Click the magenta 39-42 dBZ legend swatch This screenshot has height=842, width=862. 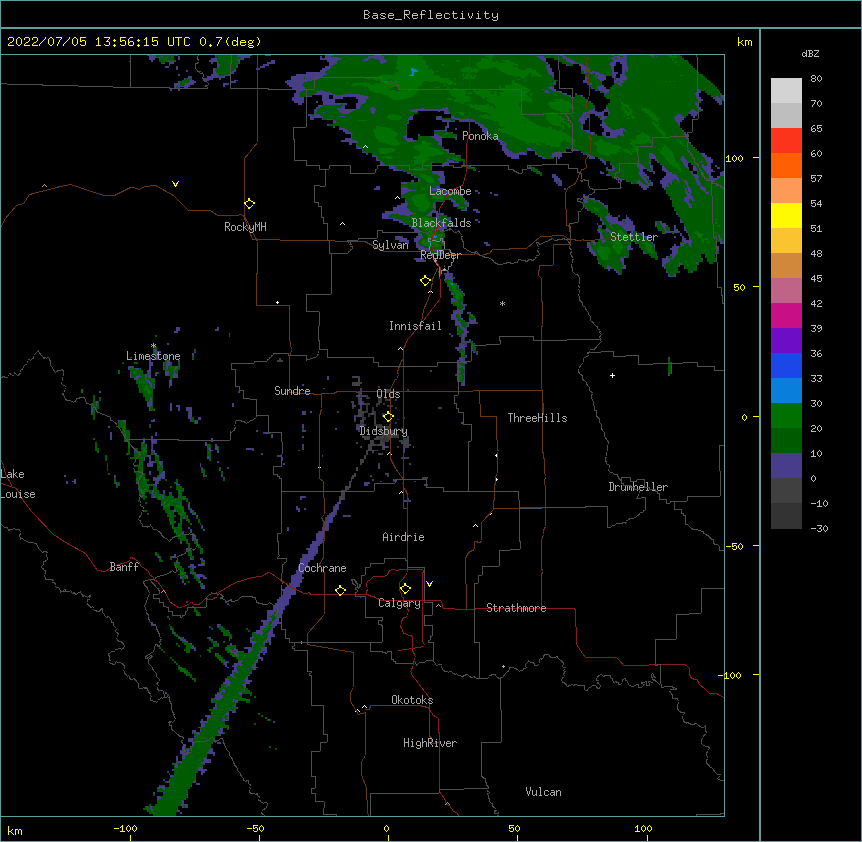pyautogui.click(x=786, y=315)
